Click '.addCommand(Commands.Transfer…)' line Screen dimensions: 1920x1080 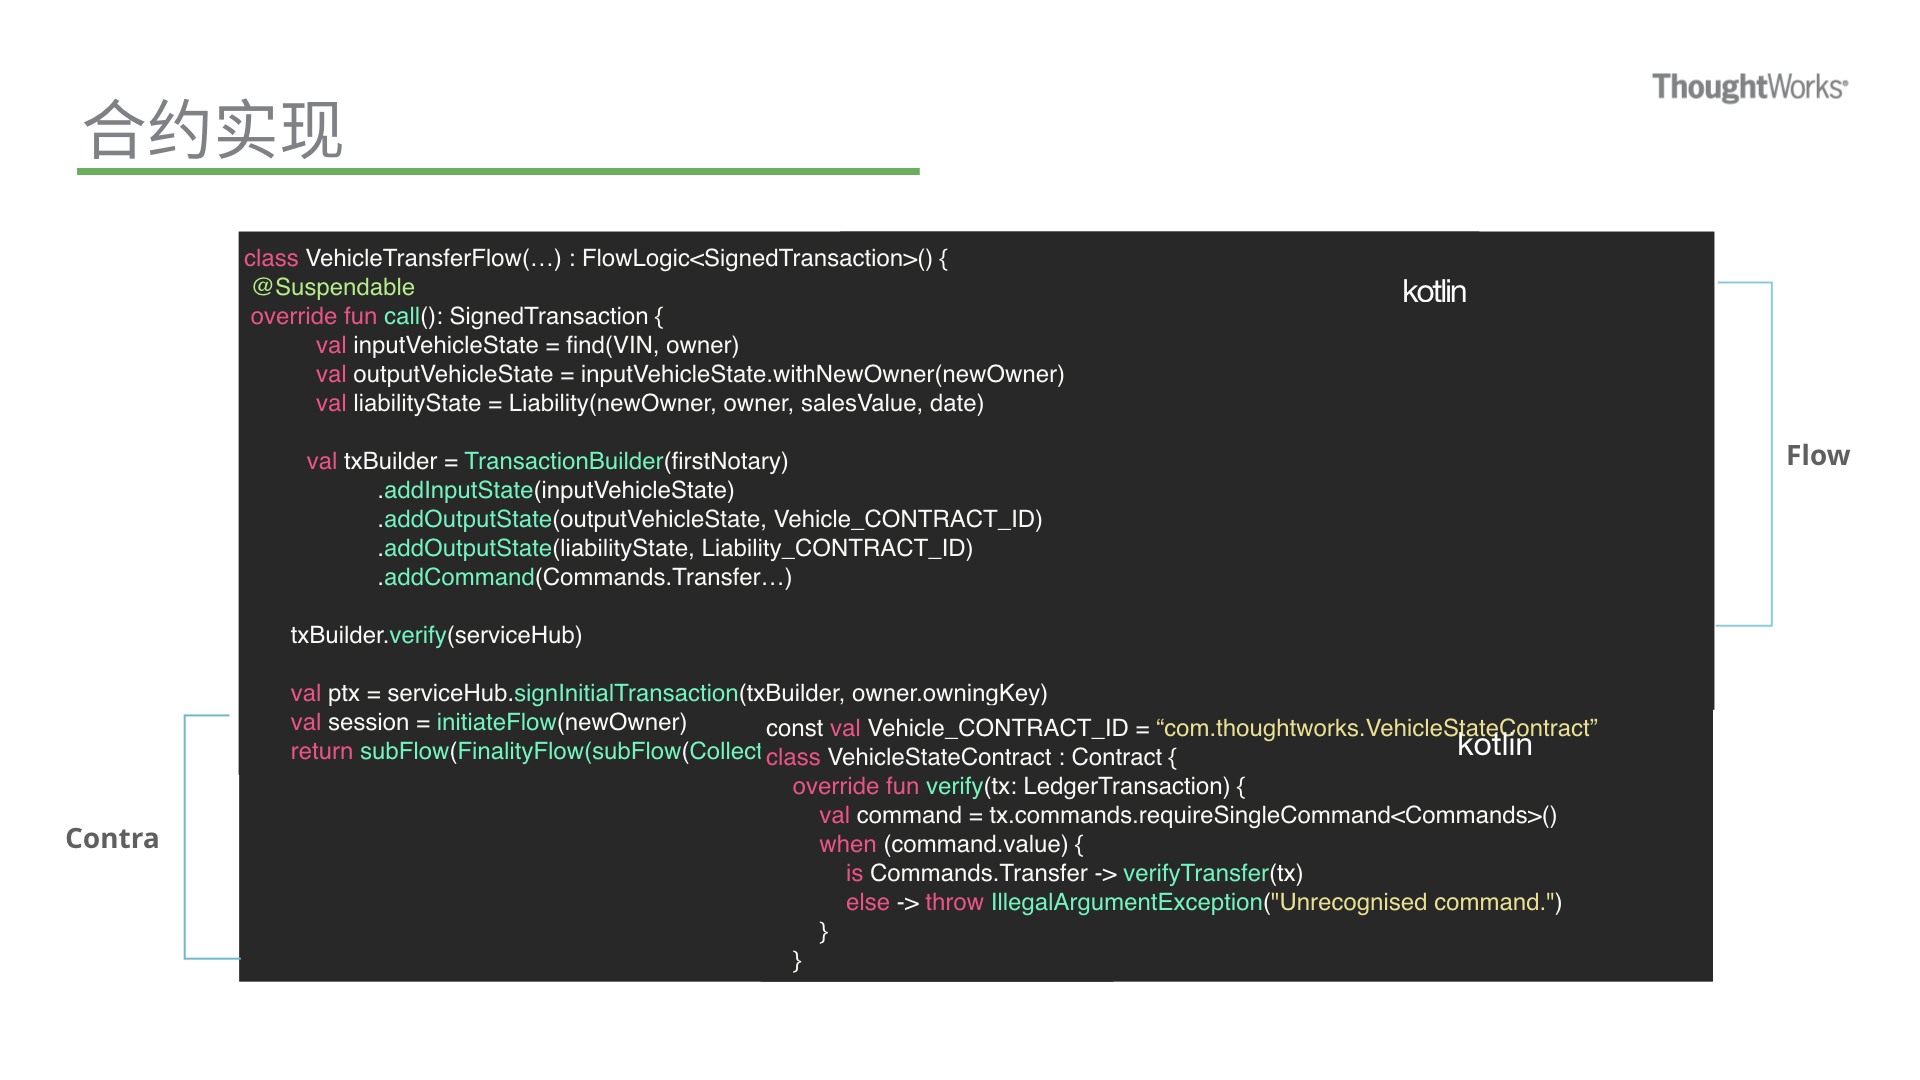click(584, 577)
